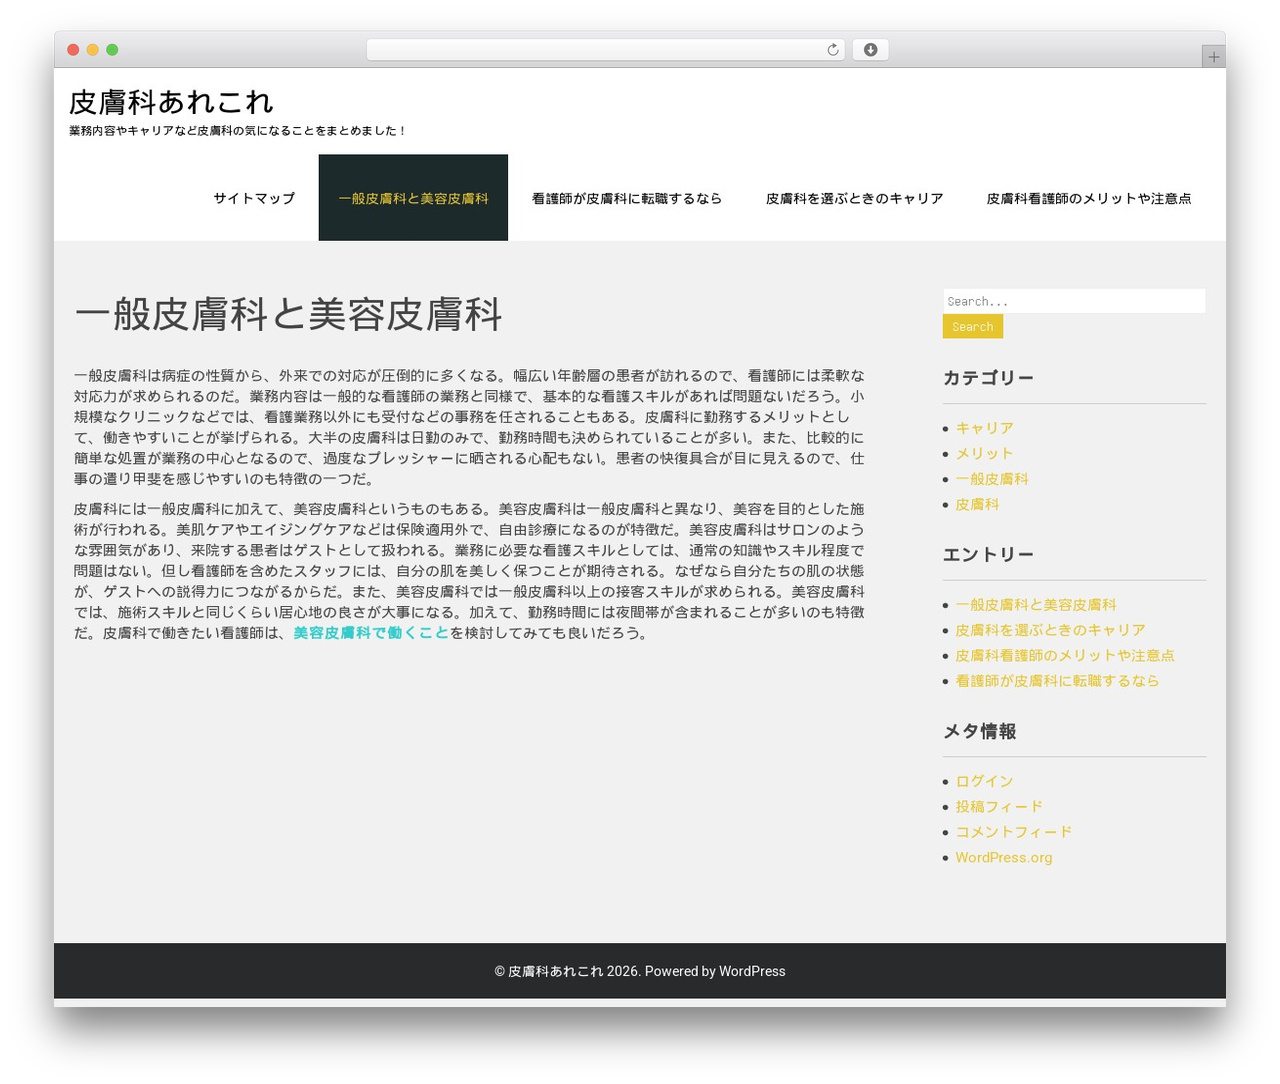Open sidebar entry 皮膚科を選ぶときのキャリア

pyautogui.click(x=1050, y=630)
